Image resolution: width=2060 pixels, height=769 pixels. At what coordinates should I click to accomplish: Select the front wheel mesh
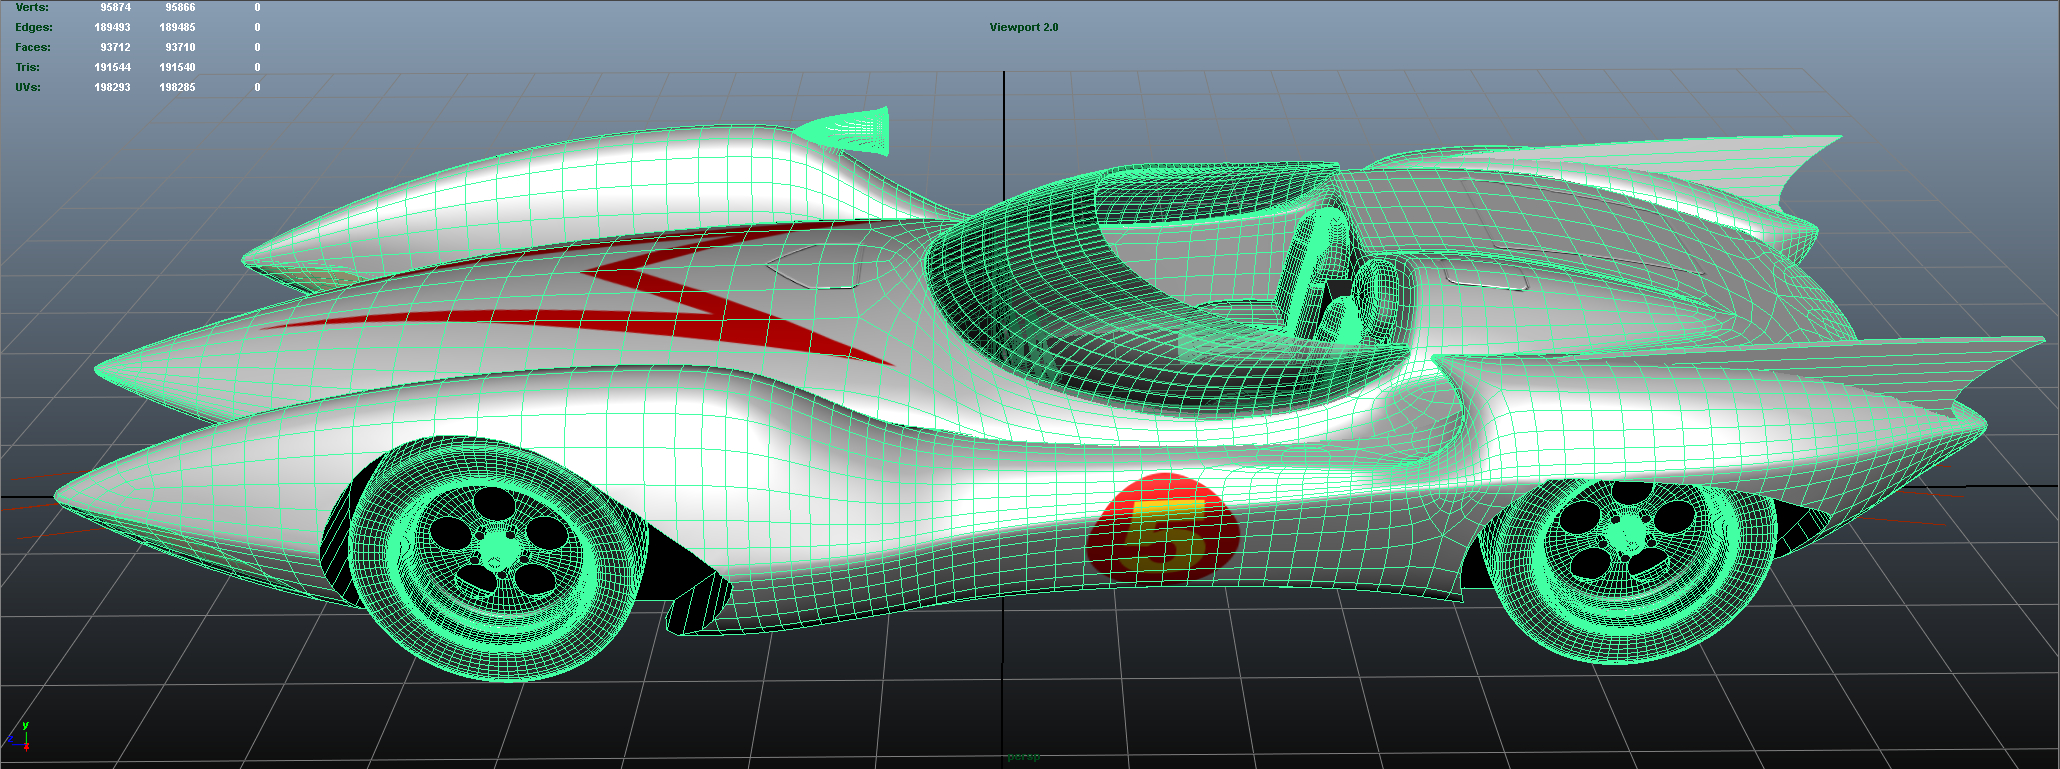tap(497, 558)
